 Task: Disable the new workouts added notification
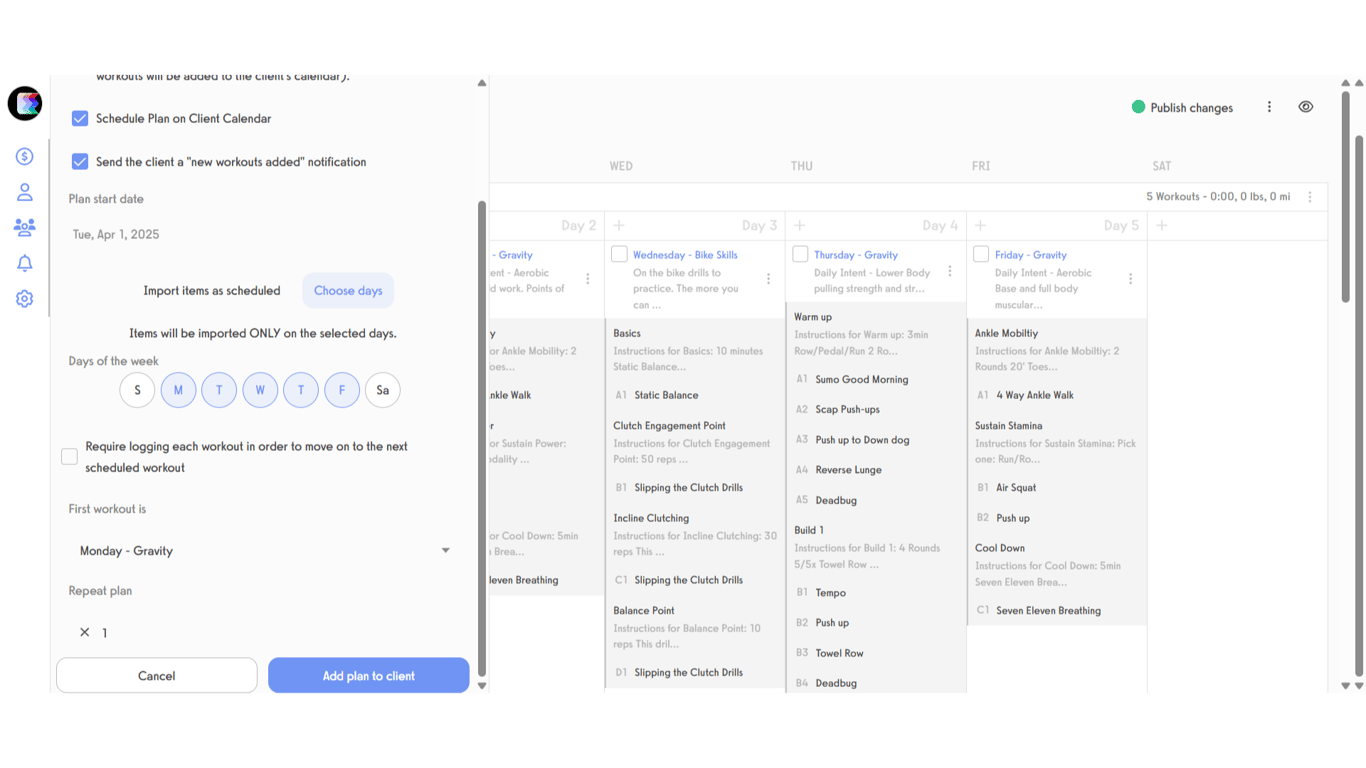80,161
